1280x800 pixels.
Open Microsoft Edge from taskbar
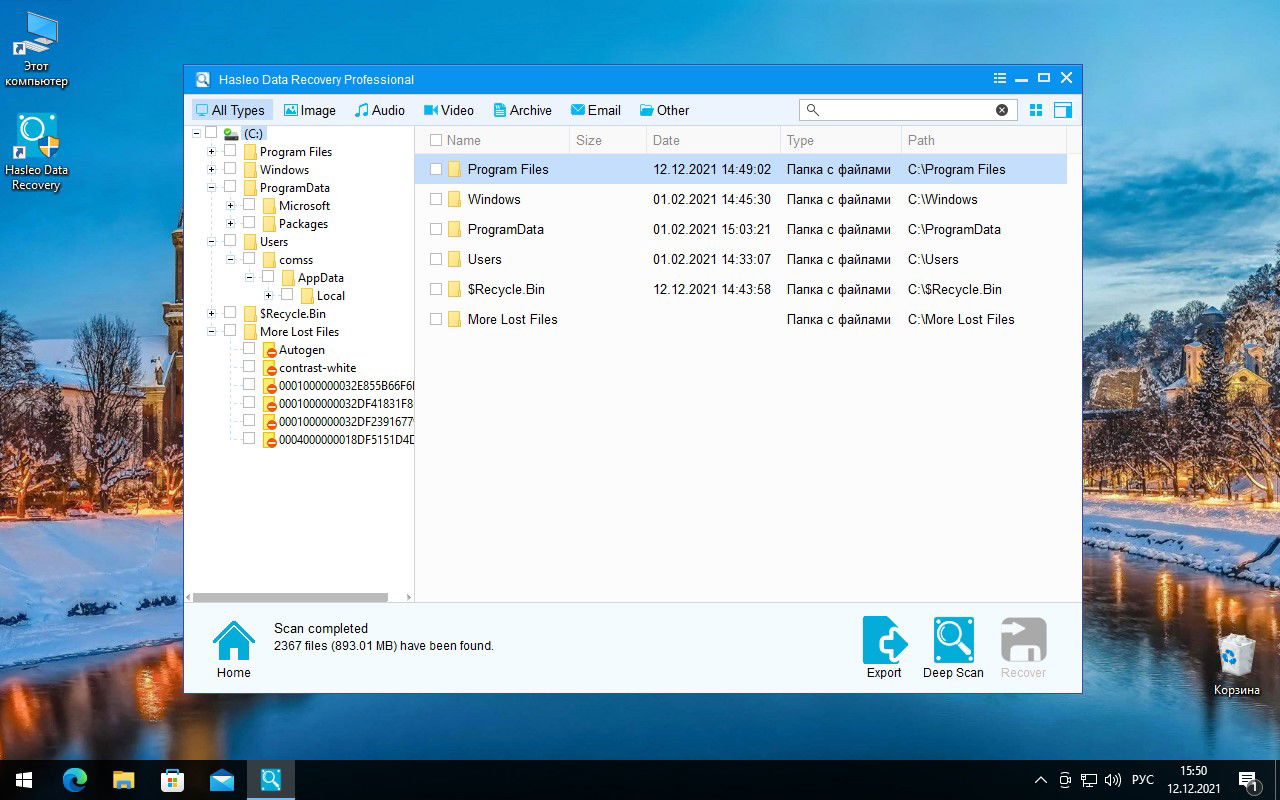(x=75, y=780)
